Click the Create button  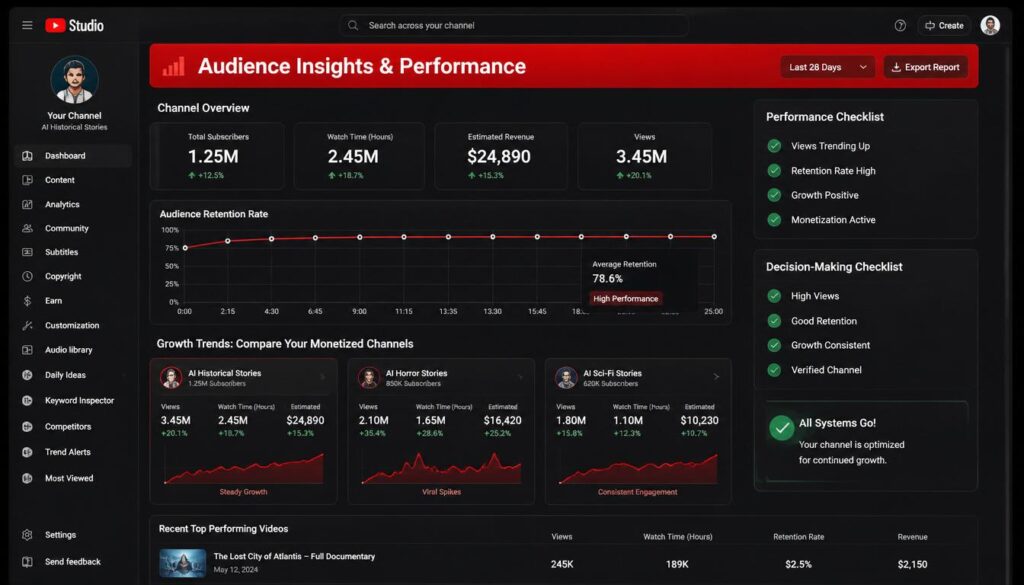coord(944,25)
